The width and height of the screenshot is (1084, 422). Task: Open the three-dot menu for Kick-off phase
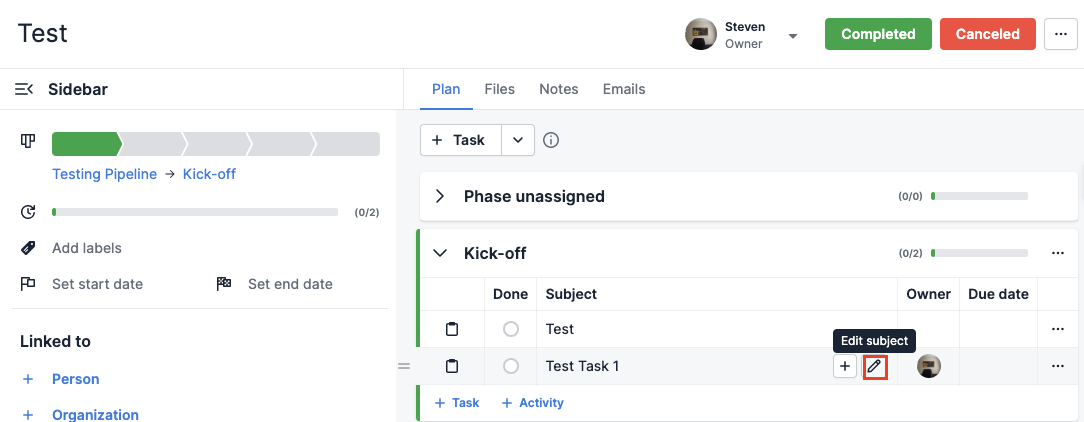click(1057, 253)
